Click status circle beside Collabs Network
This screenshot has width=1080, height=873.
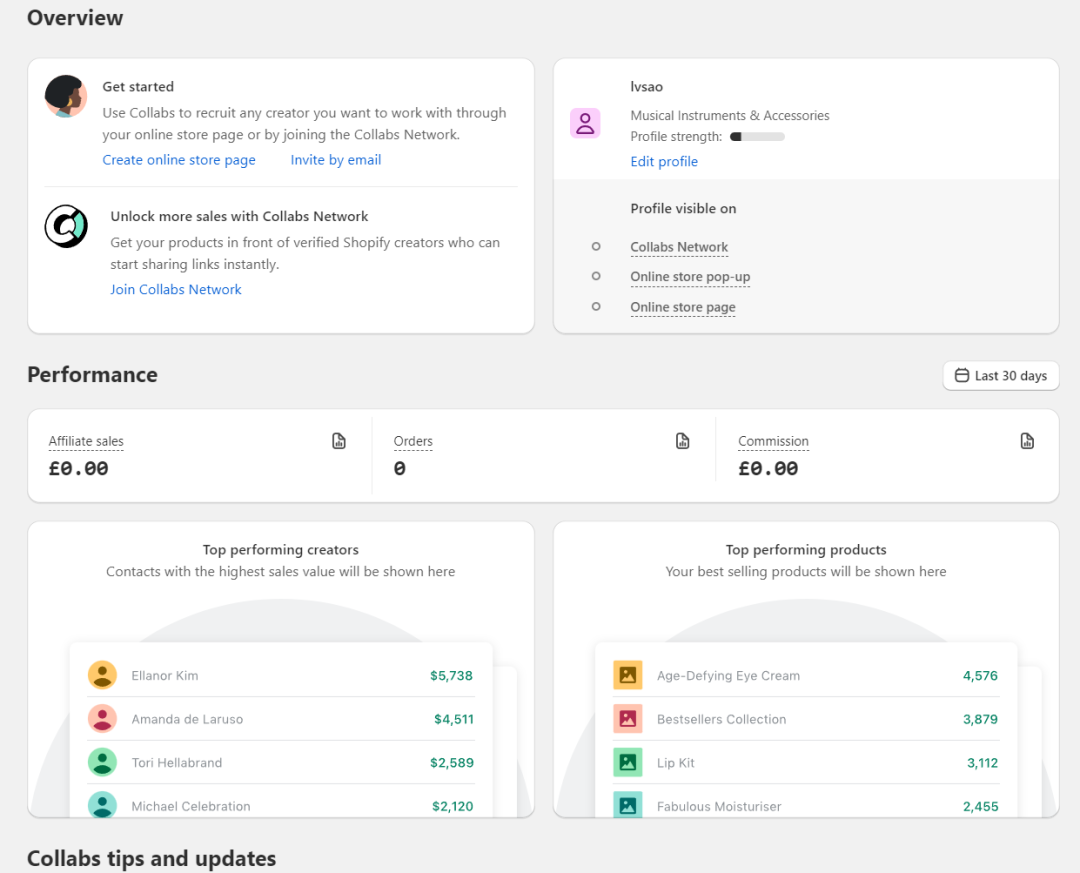(596, 247)
